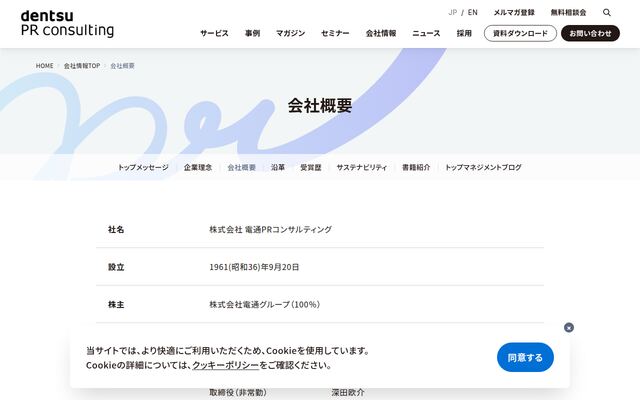Click 株式会社 電通PRコンサルティング text
640x400 pixels.
coord(271,229)
